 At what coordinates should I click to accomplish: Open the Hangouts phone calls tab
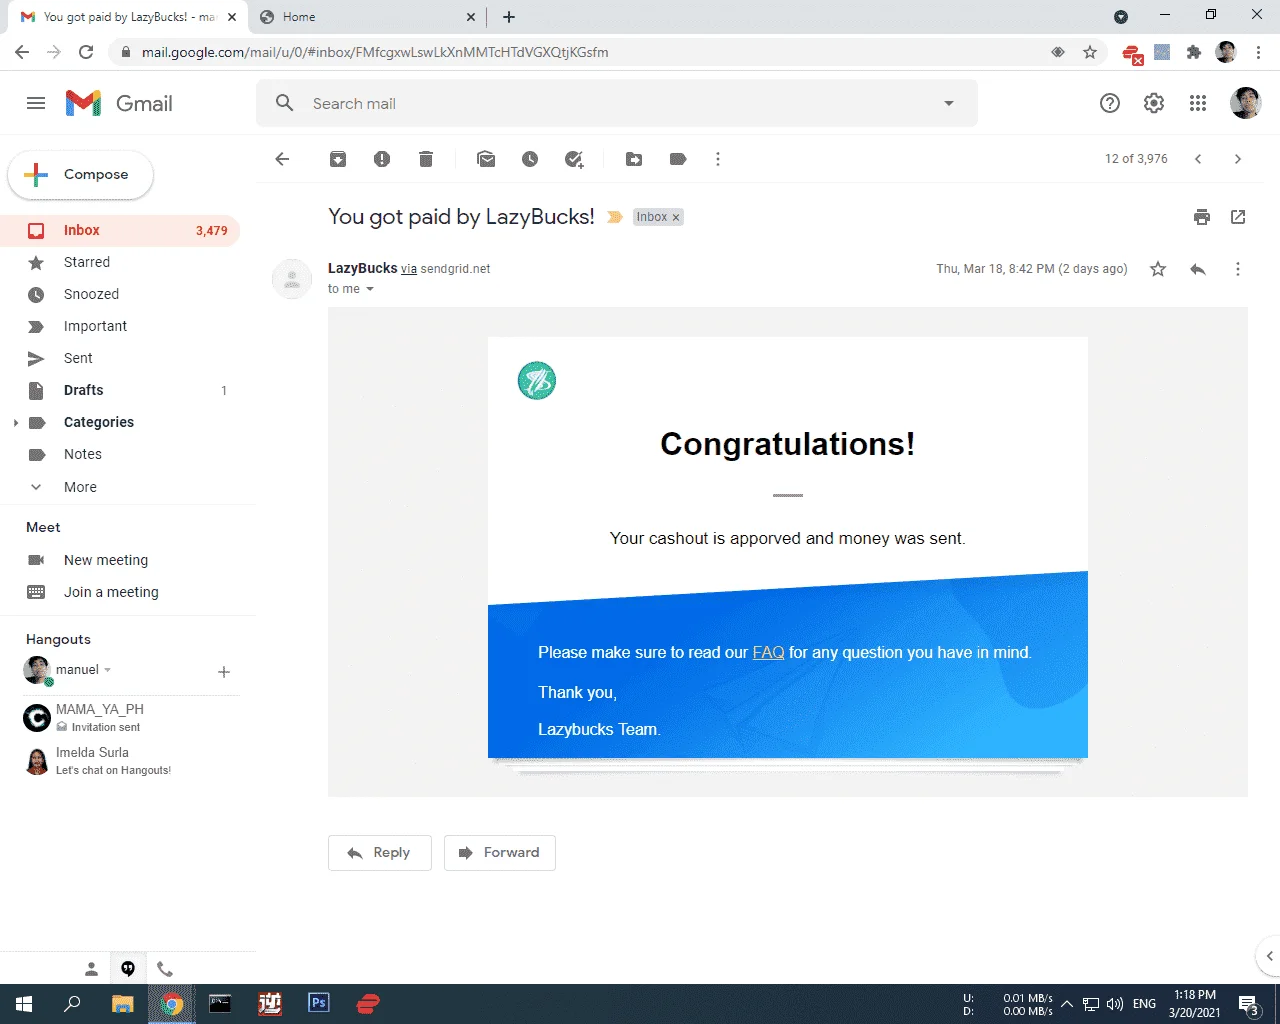click(165, 969)
